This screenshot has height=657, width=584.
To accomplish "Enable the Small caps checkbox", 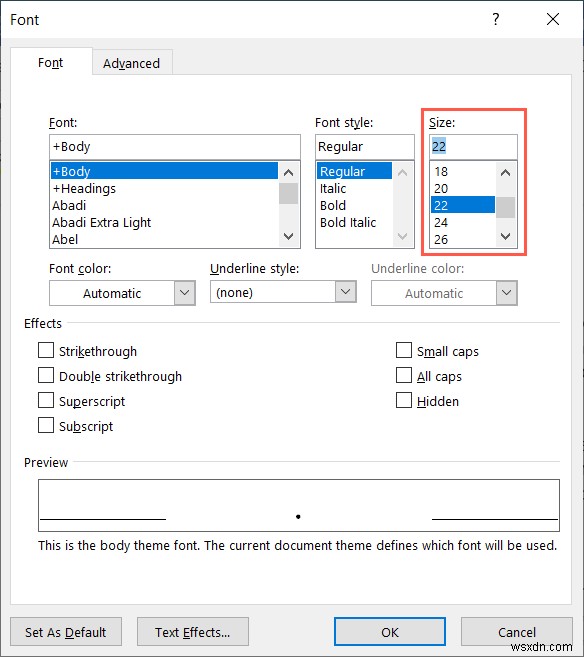I will click(x=404, y=350).
